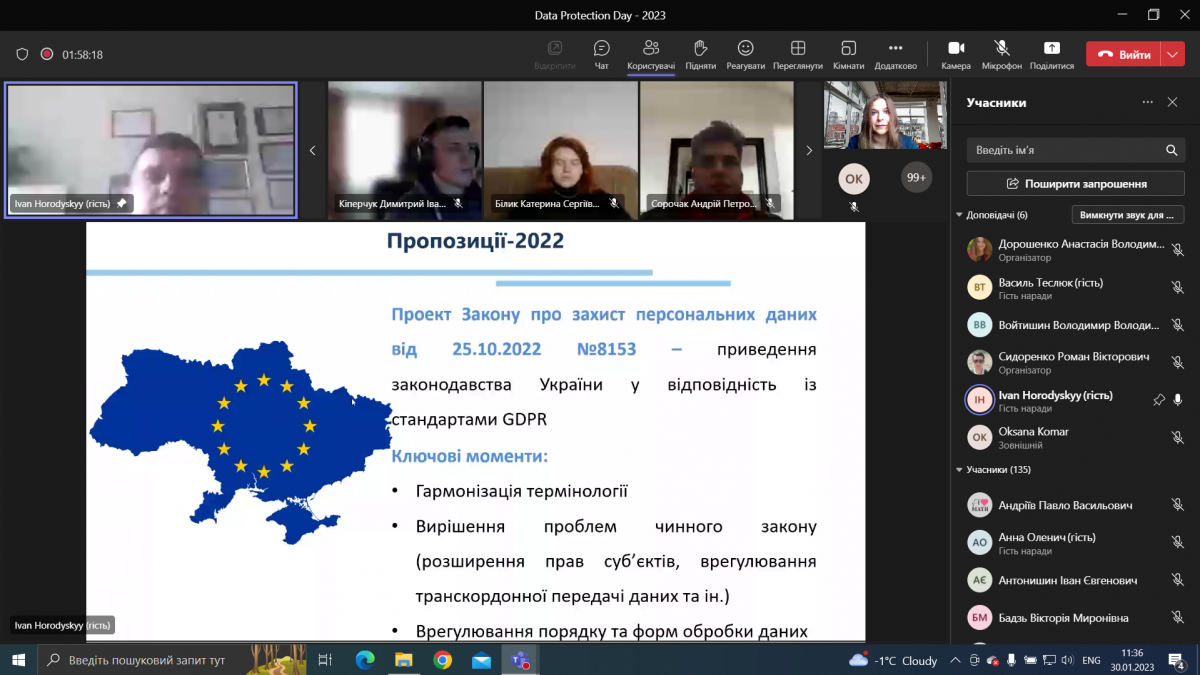The width and height of the screenshot is (1200, 675).
Task: Click the OK participant avatar circle
Action: tap(854, 179)
